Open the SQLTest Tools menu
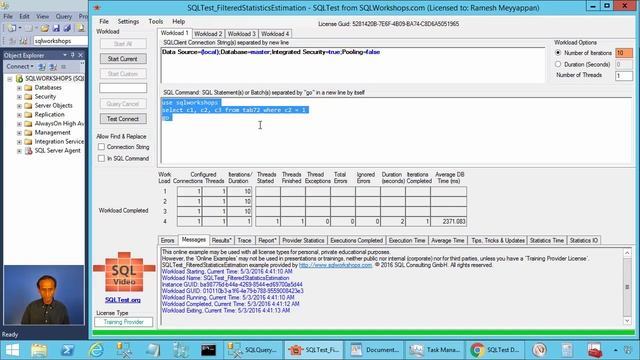This screenshot has width=640, height=360. click(x=156, y=21)
